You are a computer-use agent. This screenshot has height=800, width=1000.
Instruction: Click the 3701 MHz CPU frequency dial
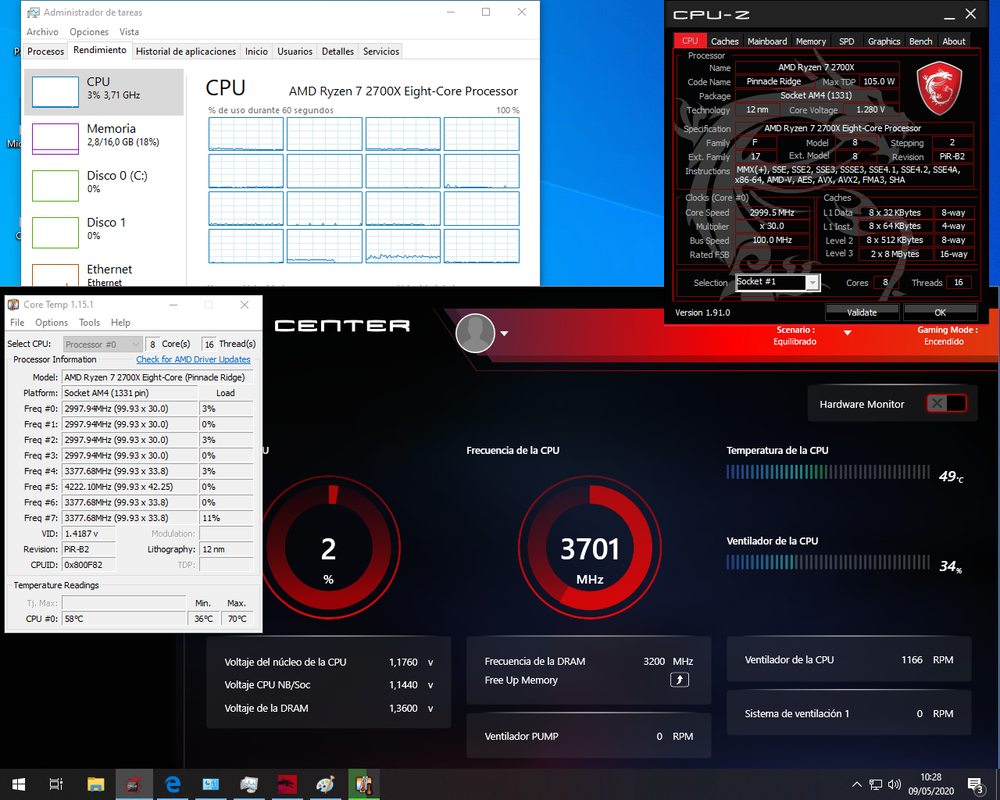click(x=589, y=547)
